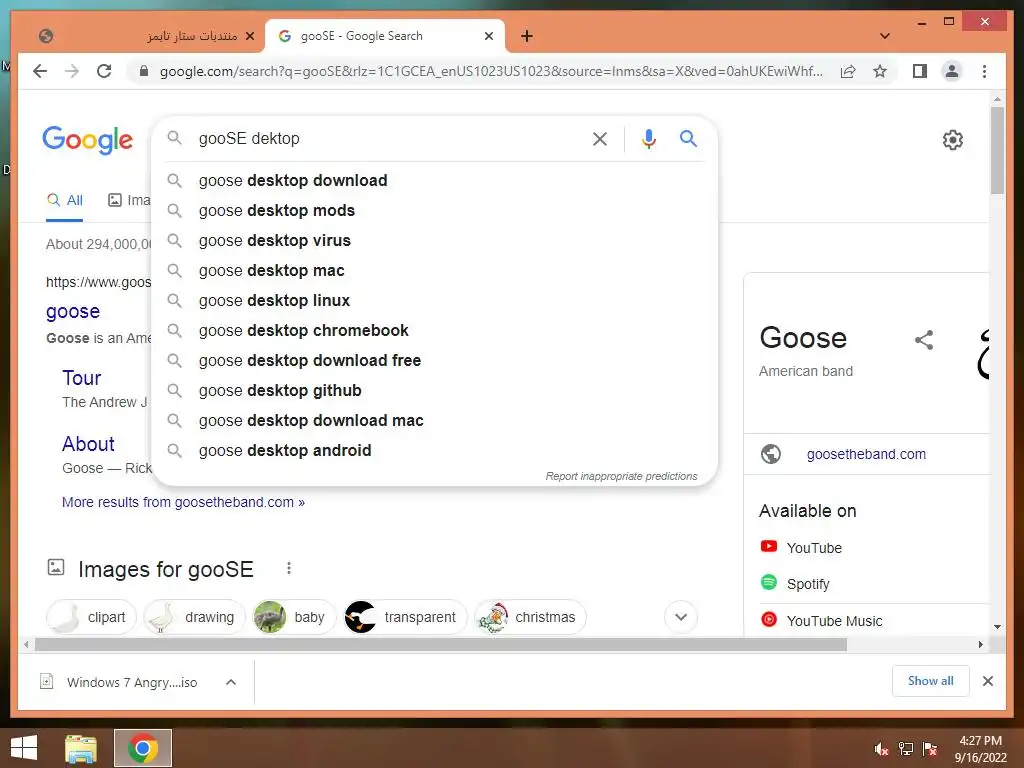Choose suggestion goose desktop chromebook

pos(435,330)
